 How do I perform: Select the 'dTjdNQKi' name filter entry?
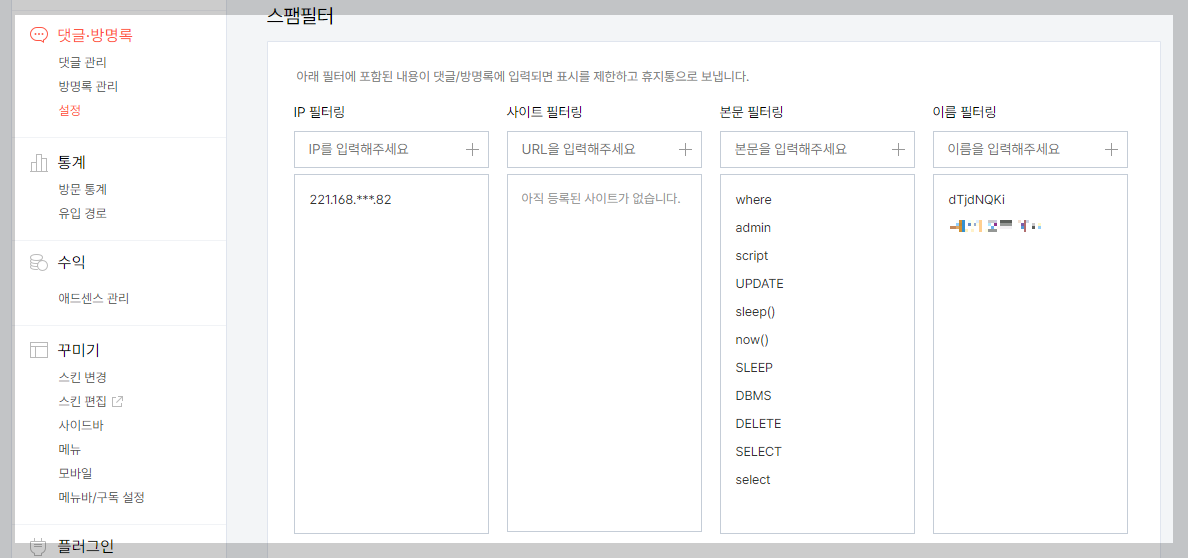coord(976,199)
